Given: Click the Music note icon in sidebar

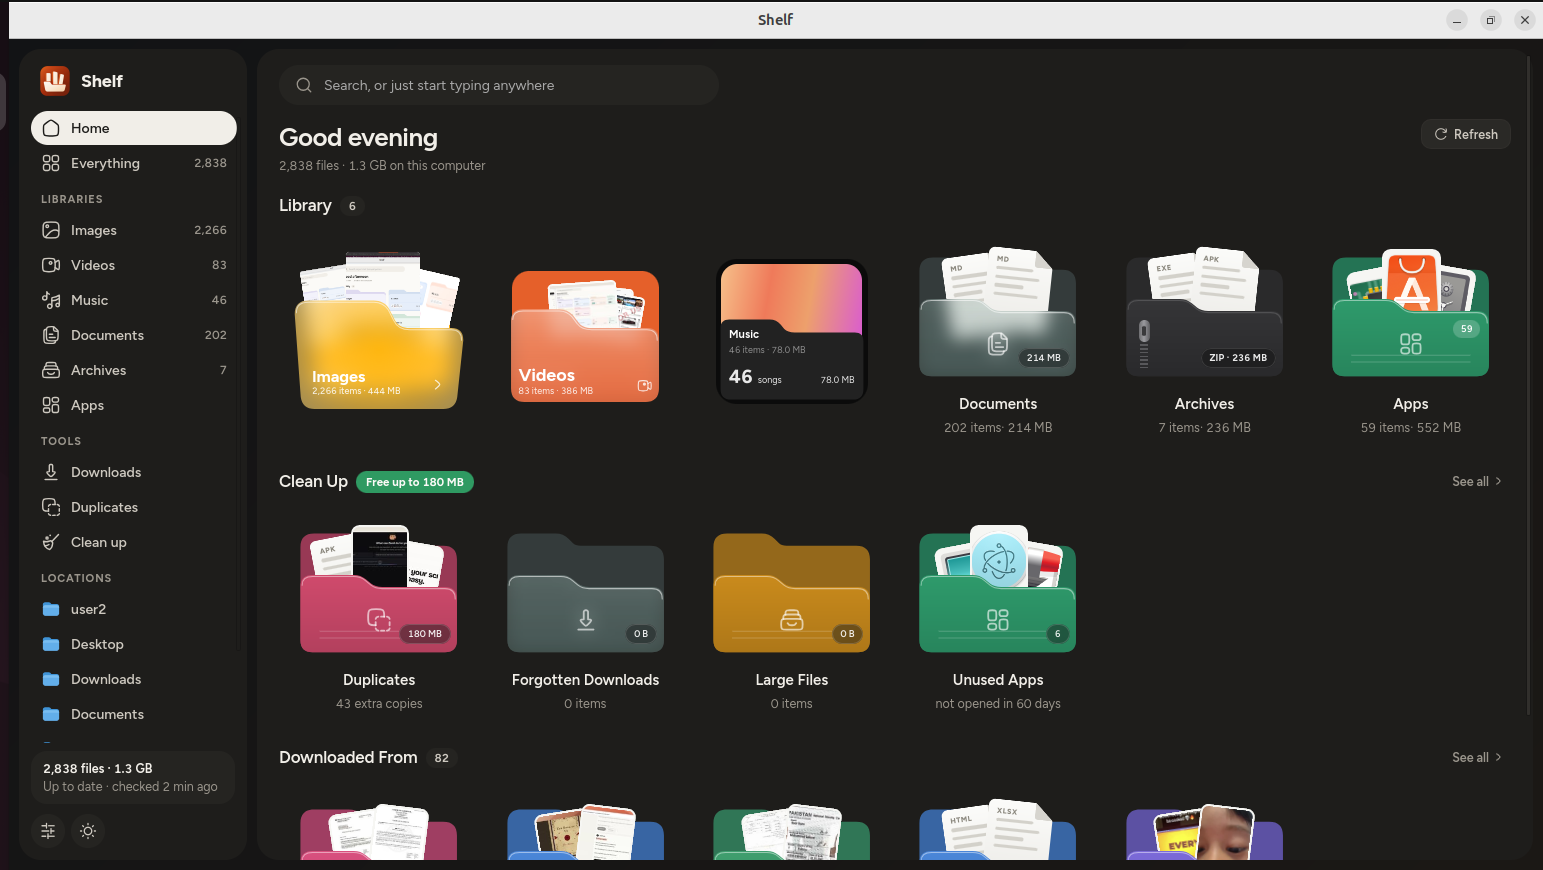Looking at the screenshot, I should pyautogui.click(x=51, y=300).
